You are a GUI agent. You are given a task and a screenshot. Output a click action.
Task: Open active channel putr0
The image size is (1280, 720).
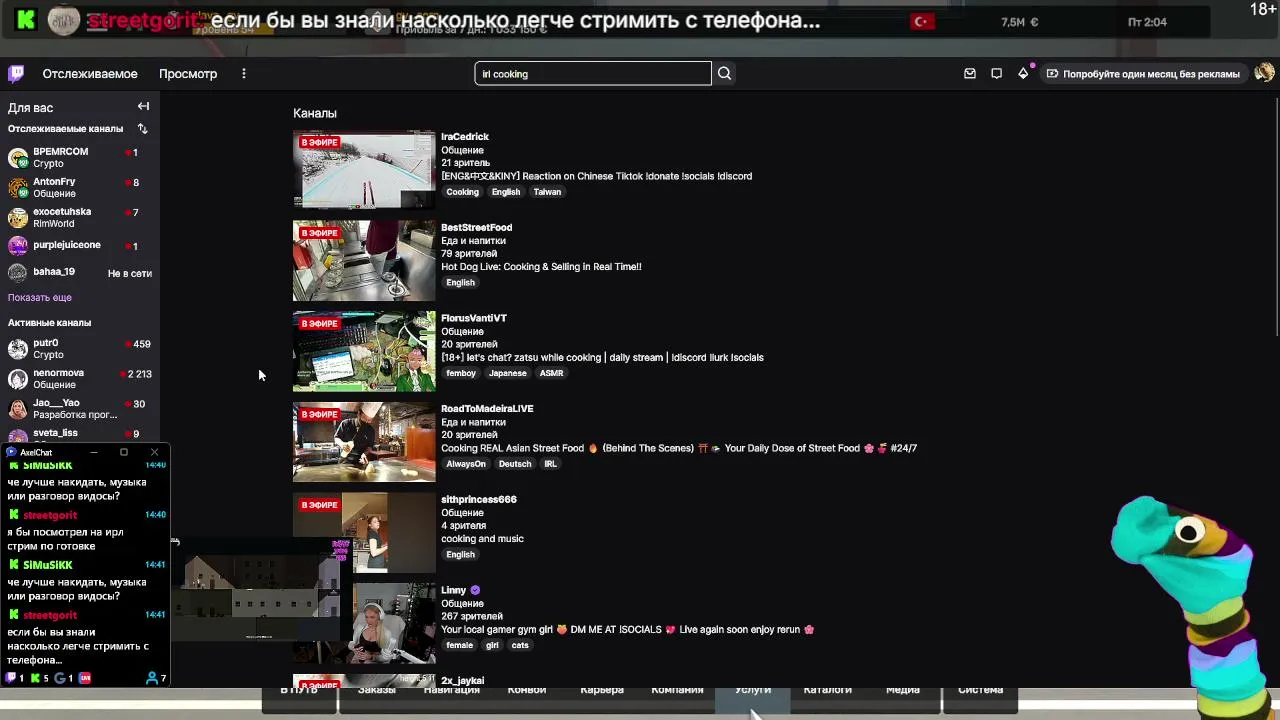coord(80,348)
